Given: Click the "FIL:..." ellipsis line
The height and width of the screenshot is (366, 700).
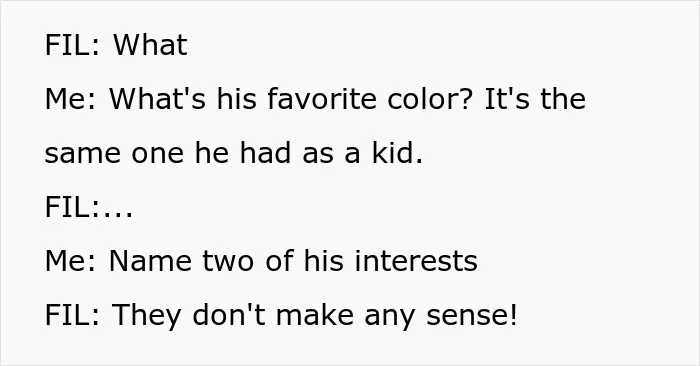Looking at the screenshot, I should (89, 207).
